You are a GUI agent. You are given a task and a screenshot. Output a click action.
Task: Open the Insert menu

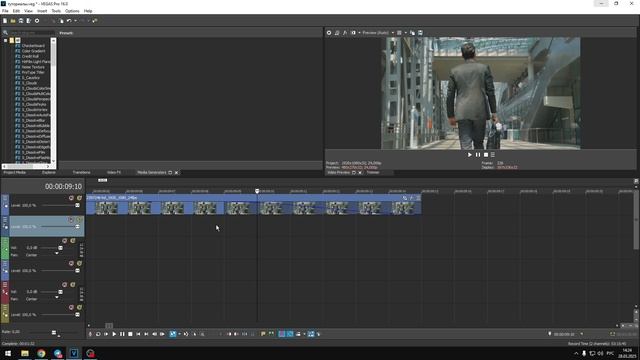(x=42, y=11)
